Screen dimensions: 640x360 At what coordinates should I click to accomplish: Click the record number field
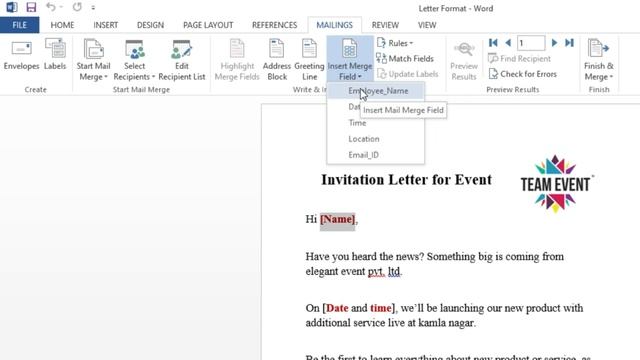531,43
